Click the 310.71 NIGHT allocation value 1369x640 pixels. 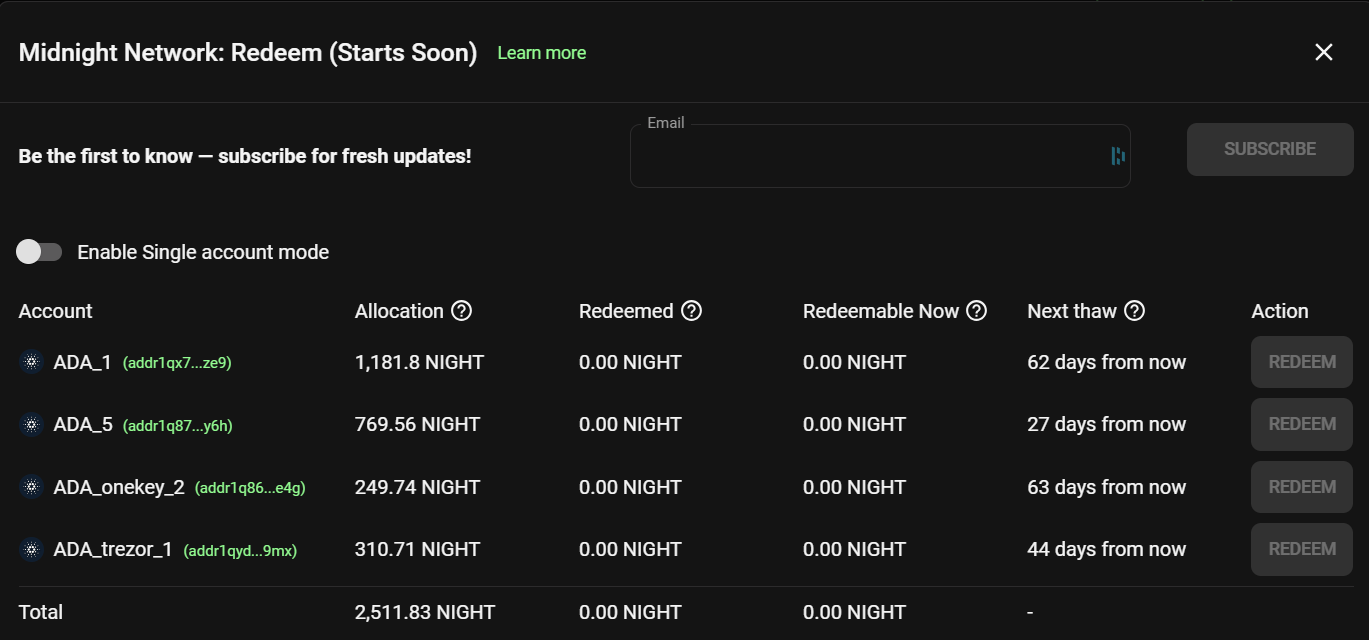(417, 549)
